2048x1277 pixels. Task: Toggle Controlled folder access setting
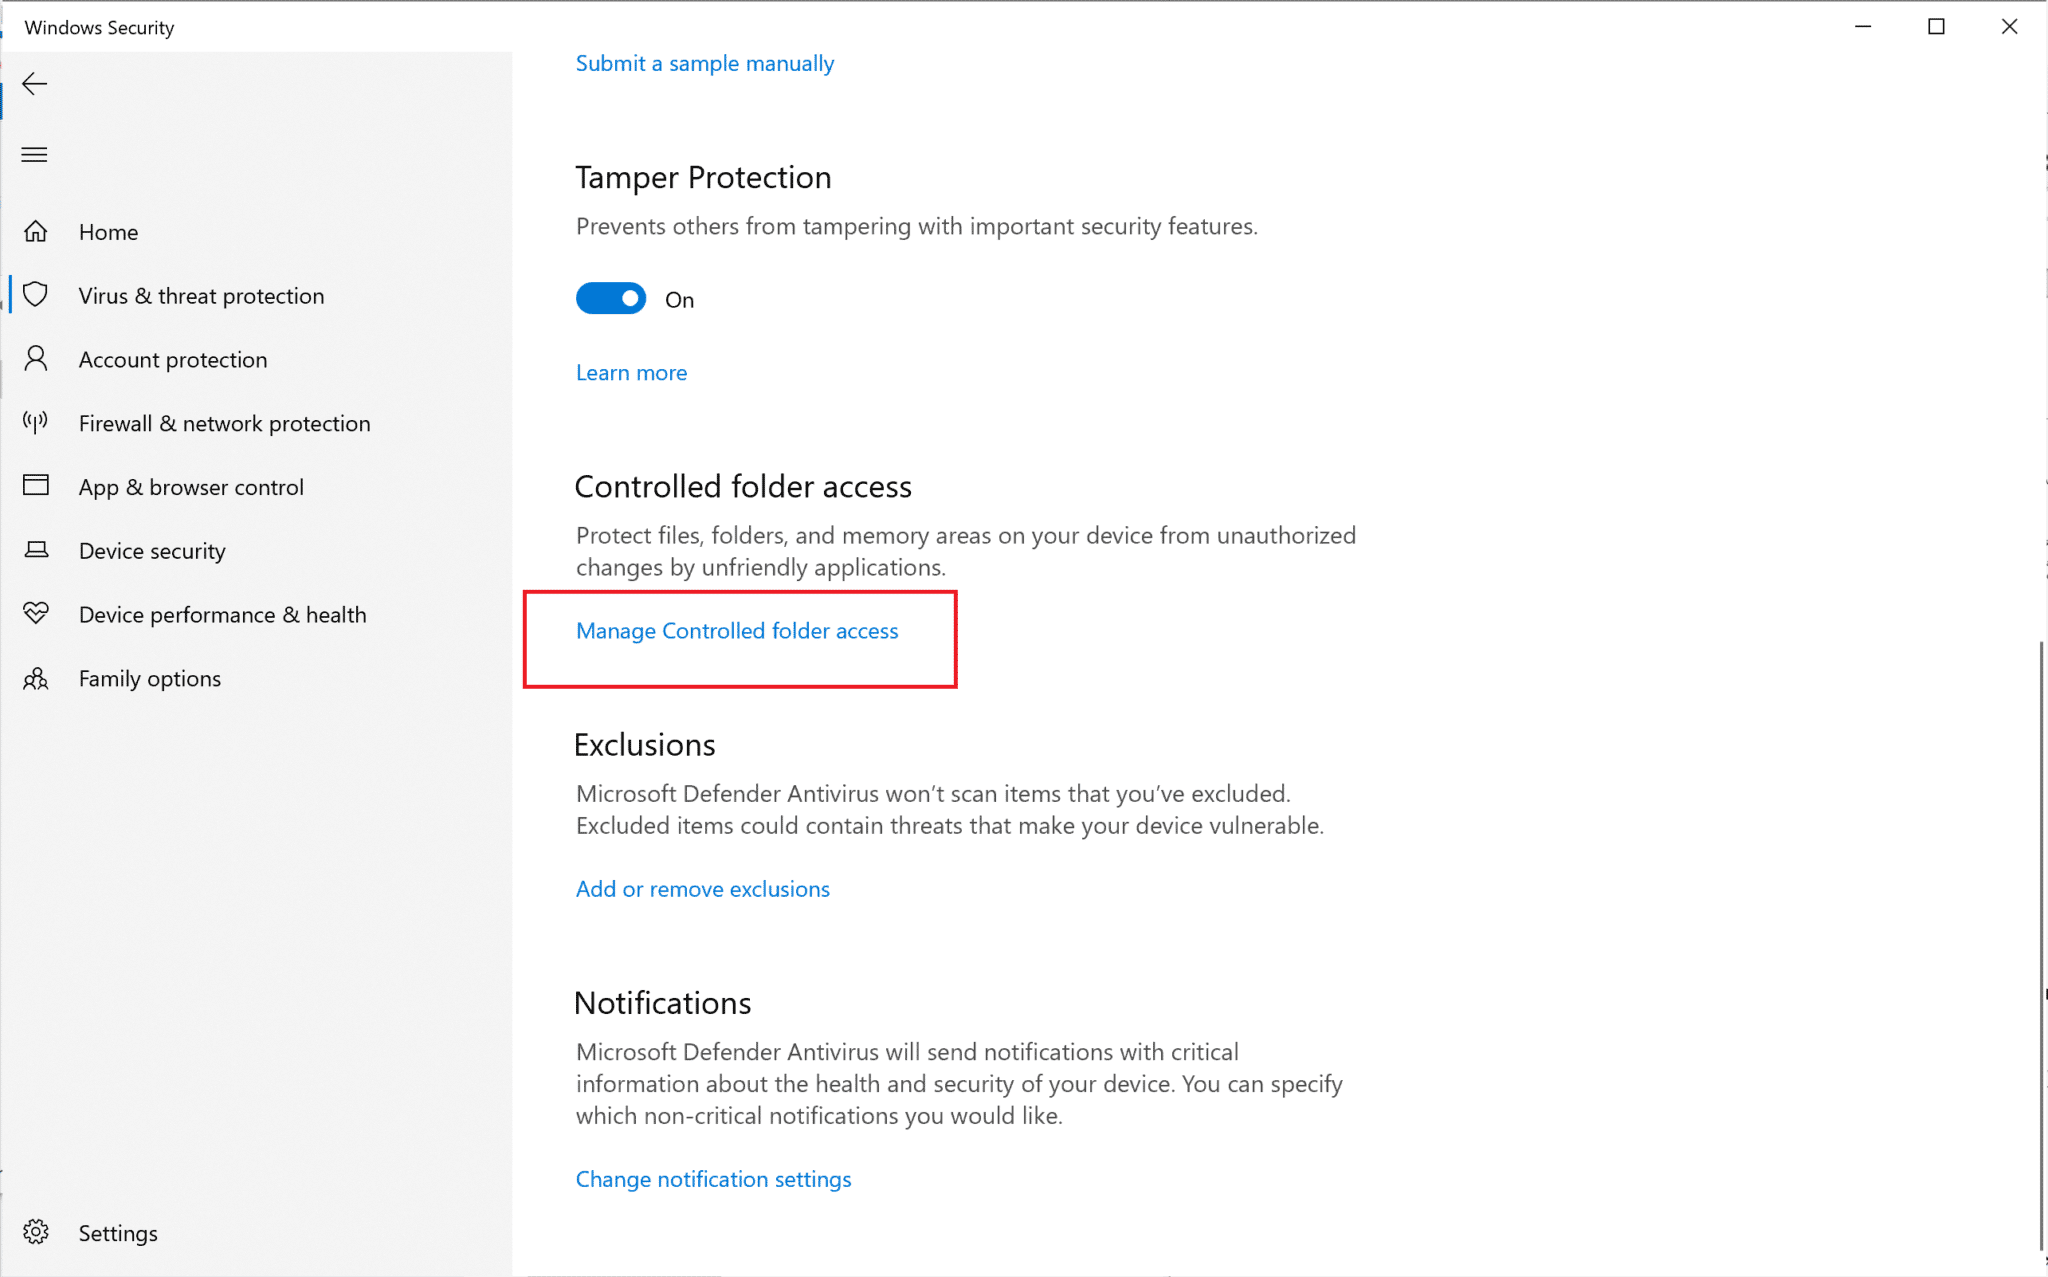pyautogui.click(x=739, y=630)
